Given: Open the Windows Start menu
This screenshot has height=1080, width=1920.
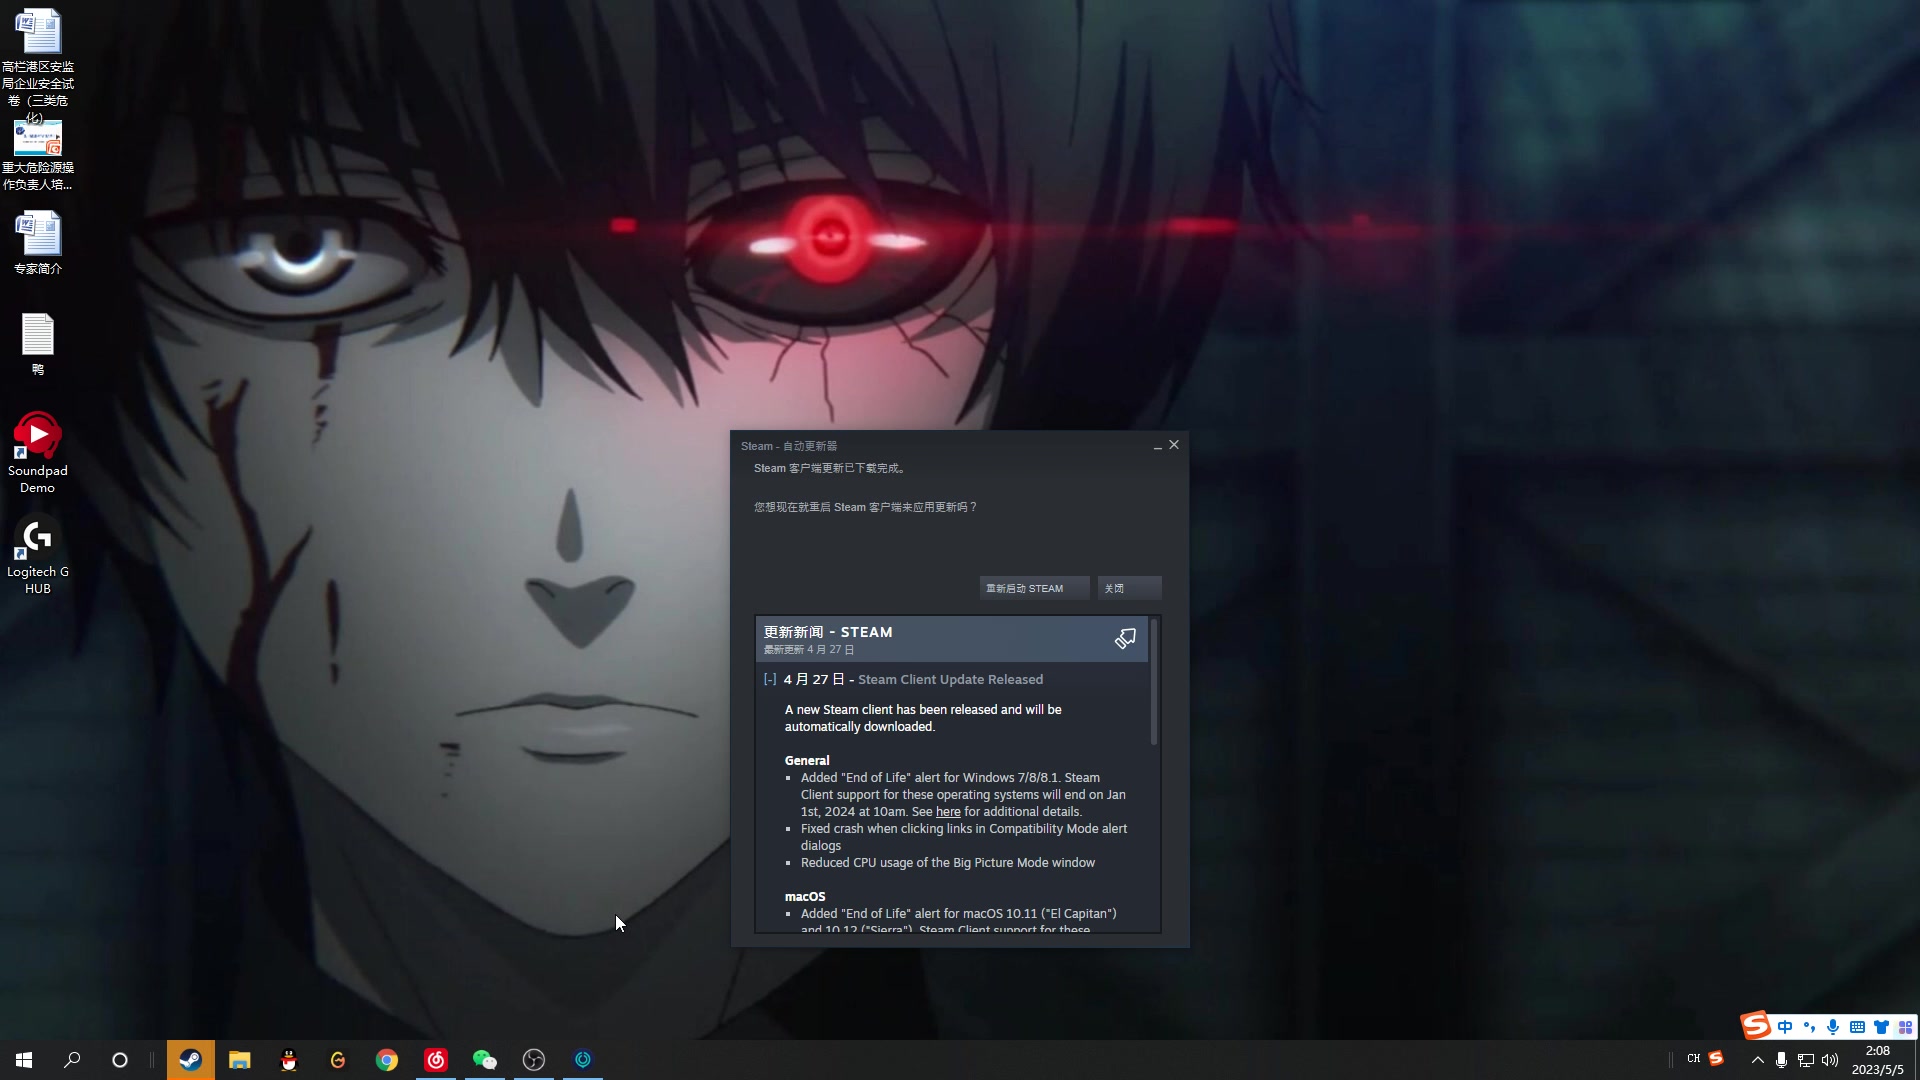Looking at the screenshot, I should tap(24, 1060).
